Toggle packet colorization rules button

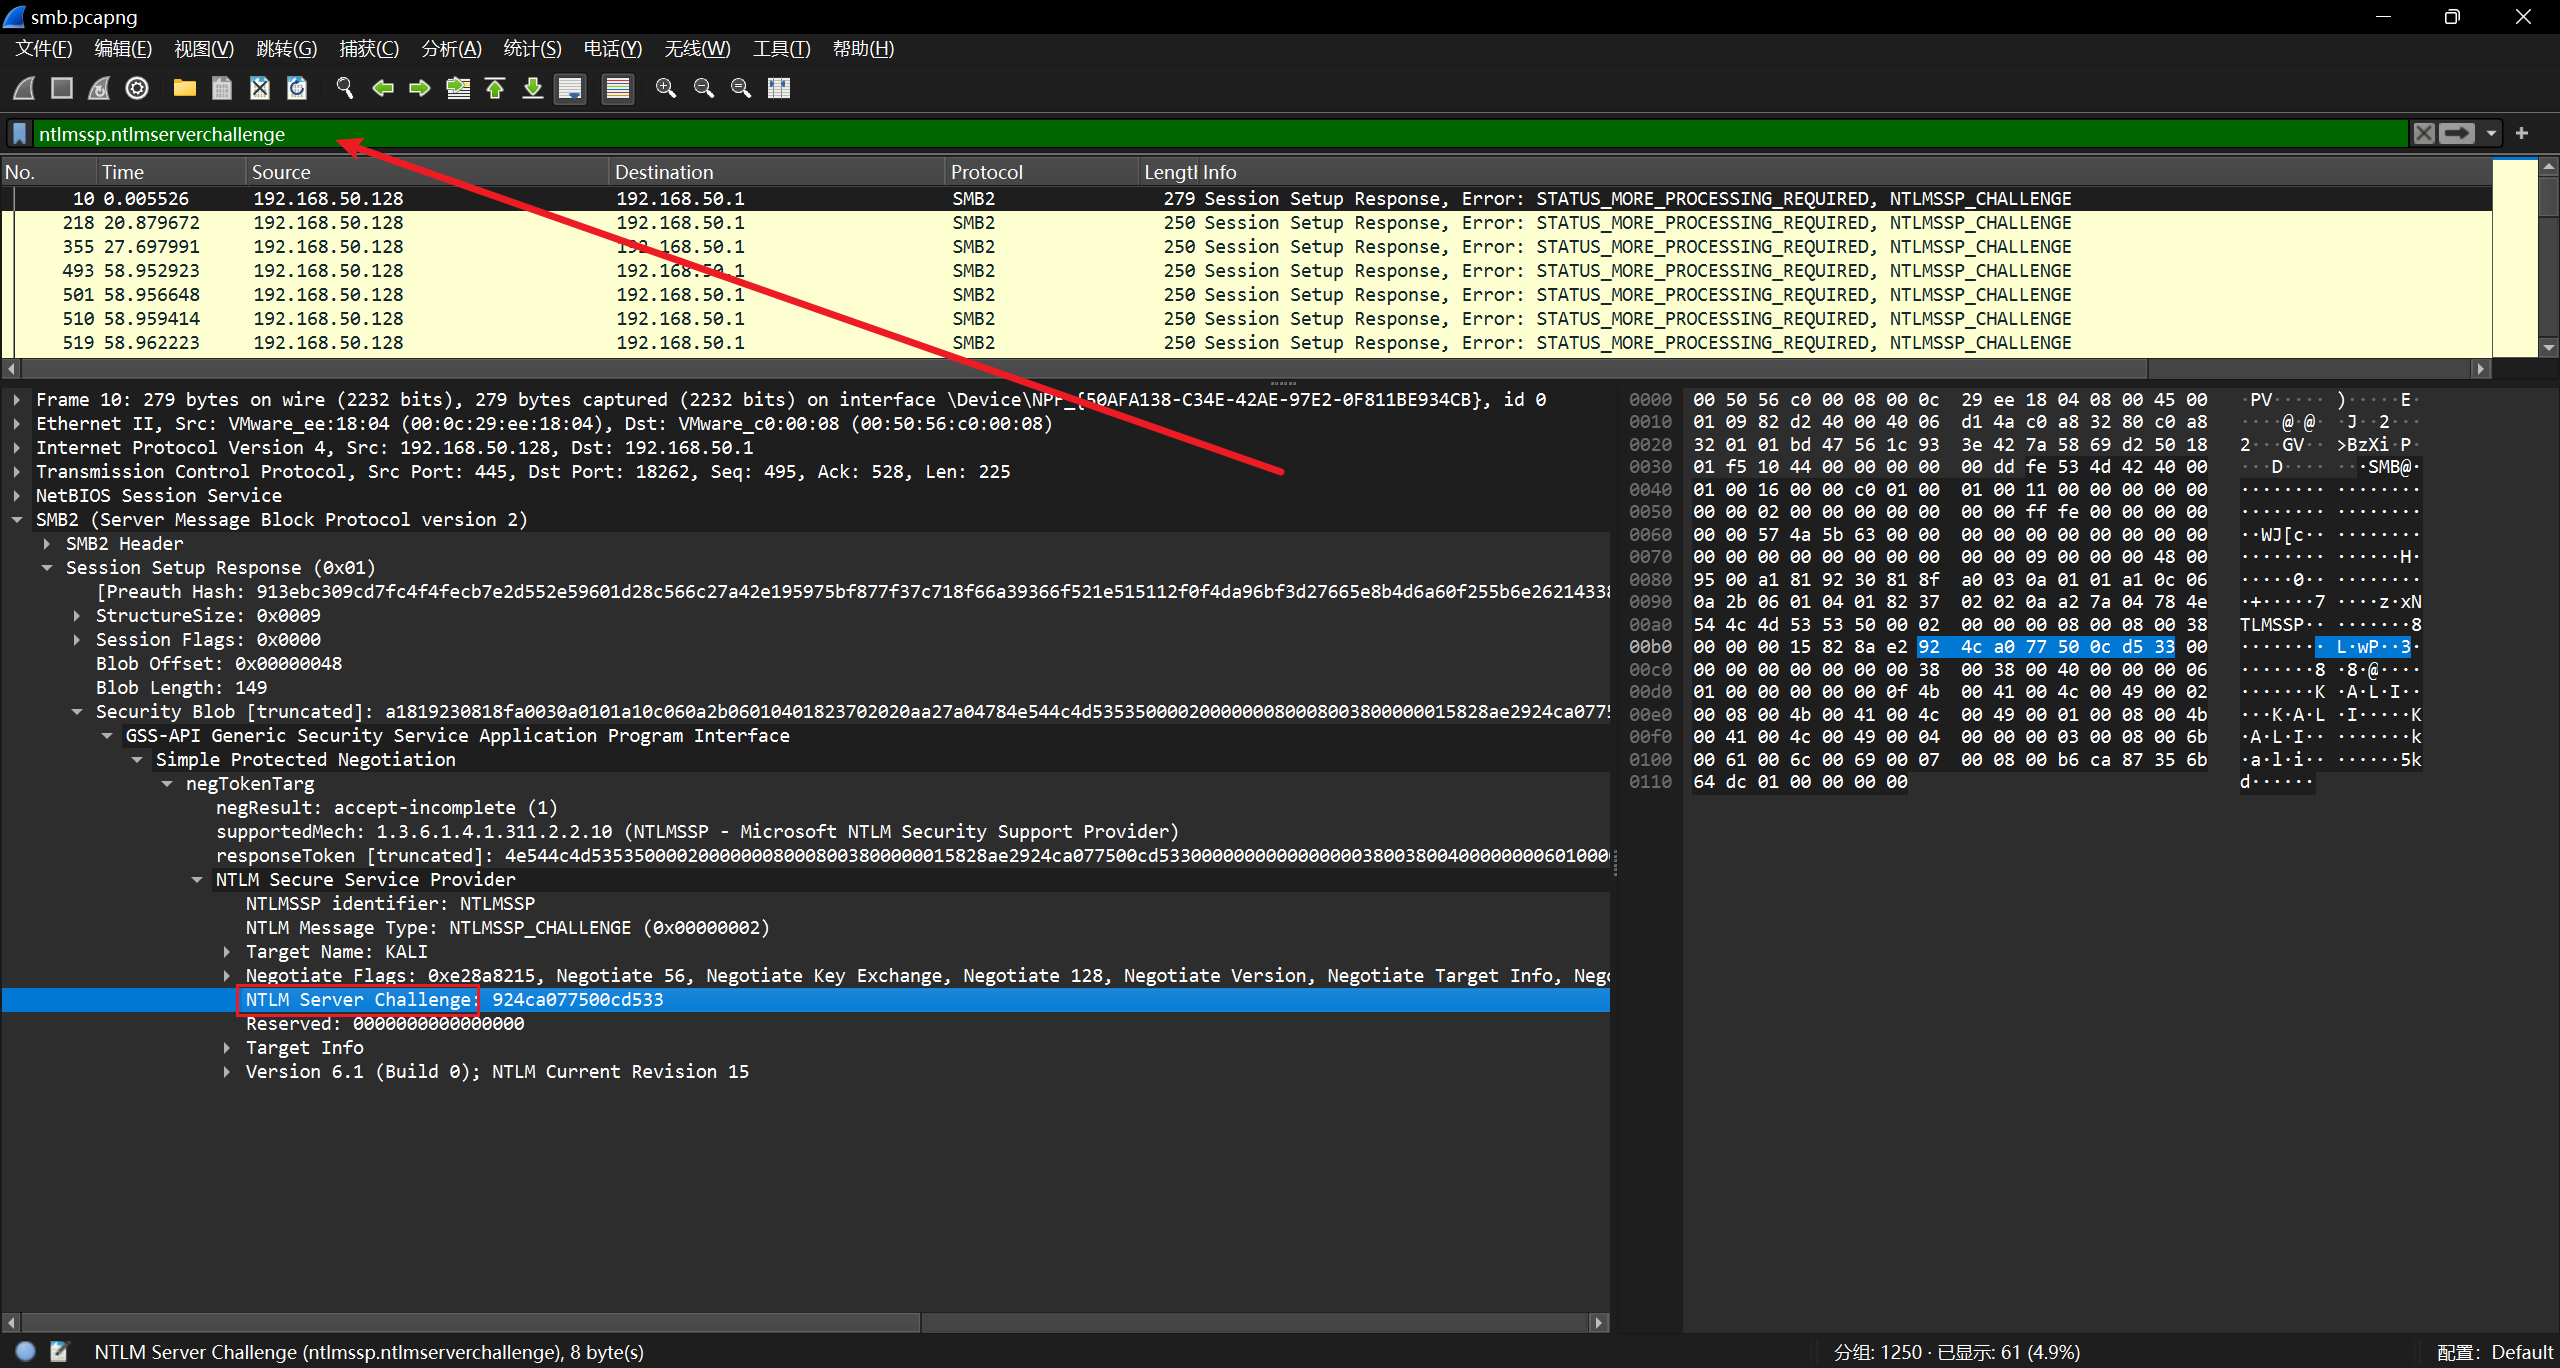click(x=618, y=88)
